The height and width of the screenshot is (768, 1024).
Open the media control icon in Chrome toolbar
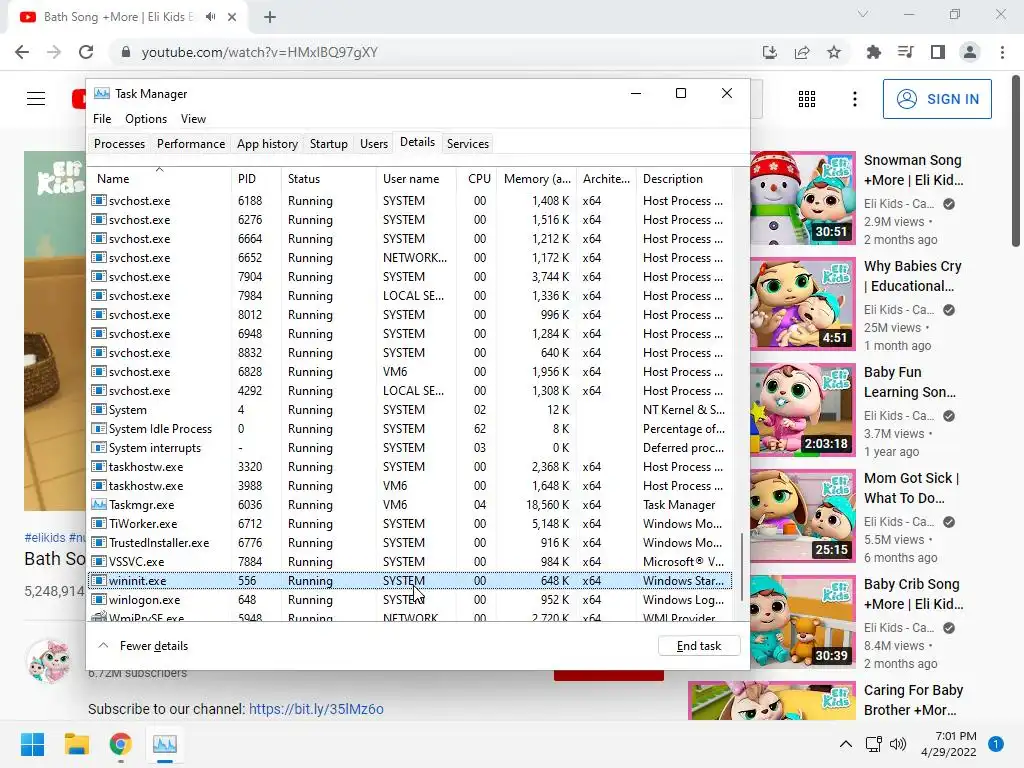pyautogui.click(x=905, y=52)
